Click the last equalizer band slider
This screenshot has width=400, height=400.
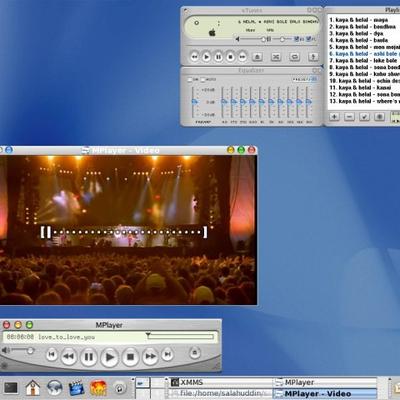tap(309, 102)
